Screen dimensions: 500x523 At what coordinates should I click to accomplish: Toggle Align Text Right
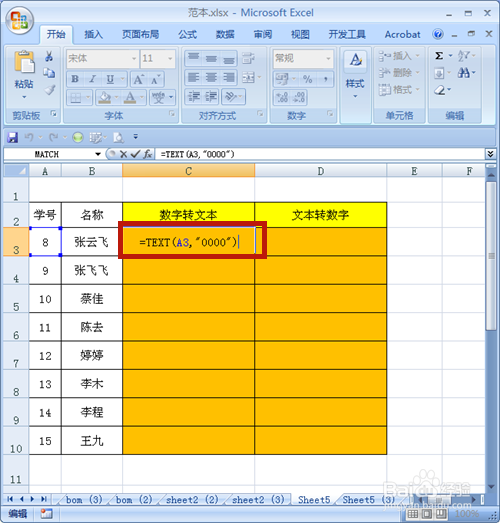point(228,78)
